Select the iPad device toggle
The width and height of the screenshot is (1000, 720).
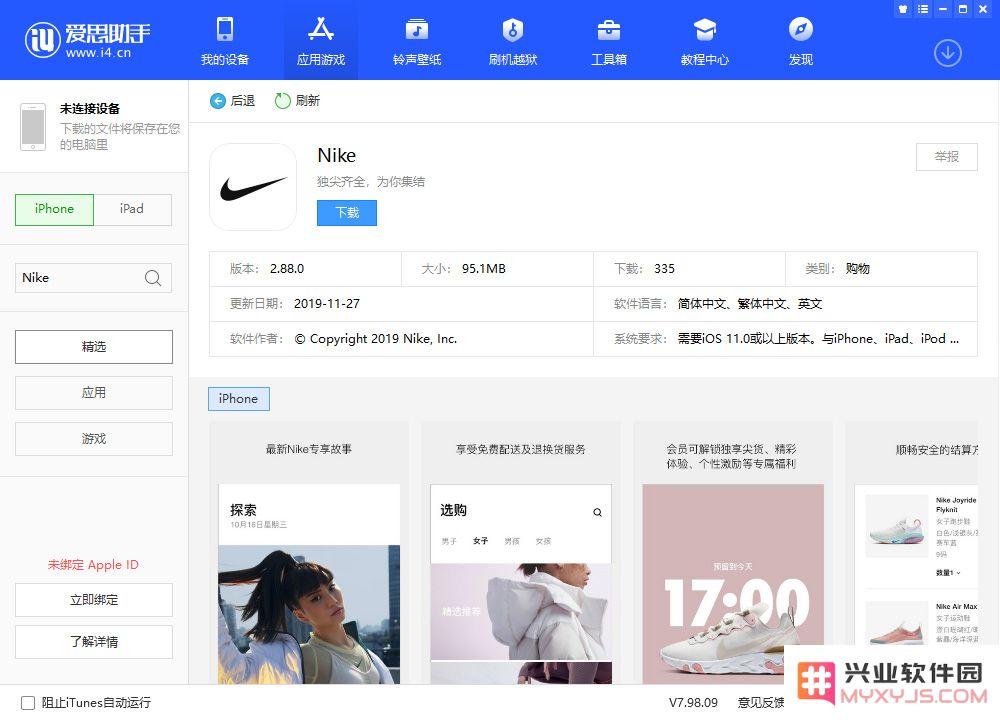(132, 209)
